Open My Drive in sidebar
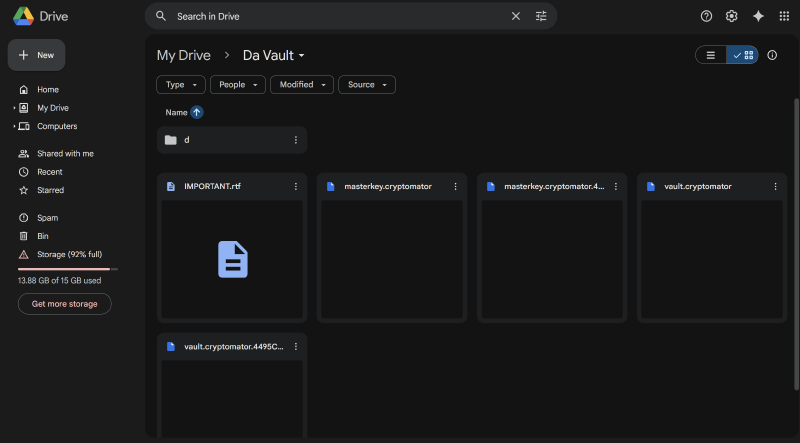The width and height of the screenshot is (800, 443). tap(53, 108)
